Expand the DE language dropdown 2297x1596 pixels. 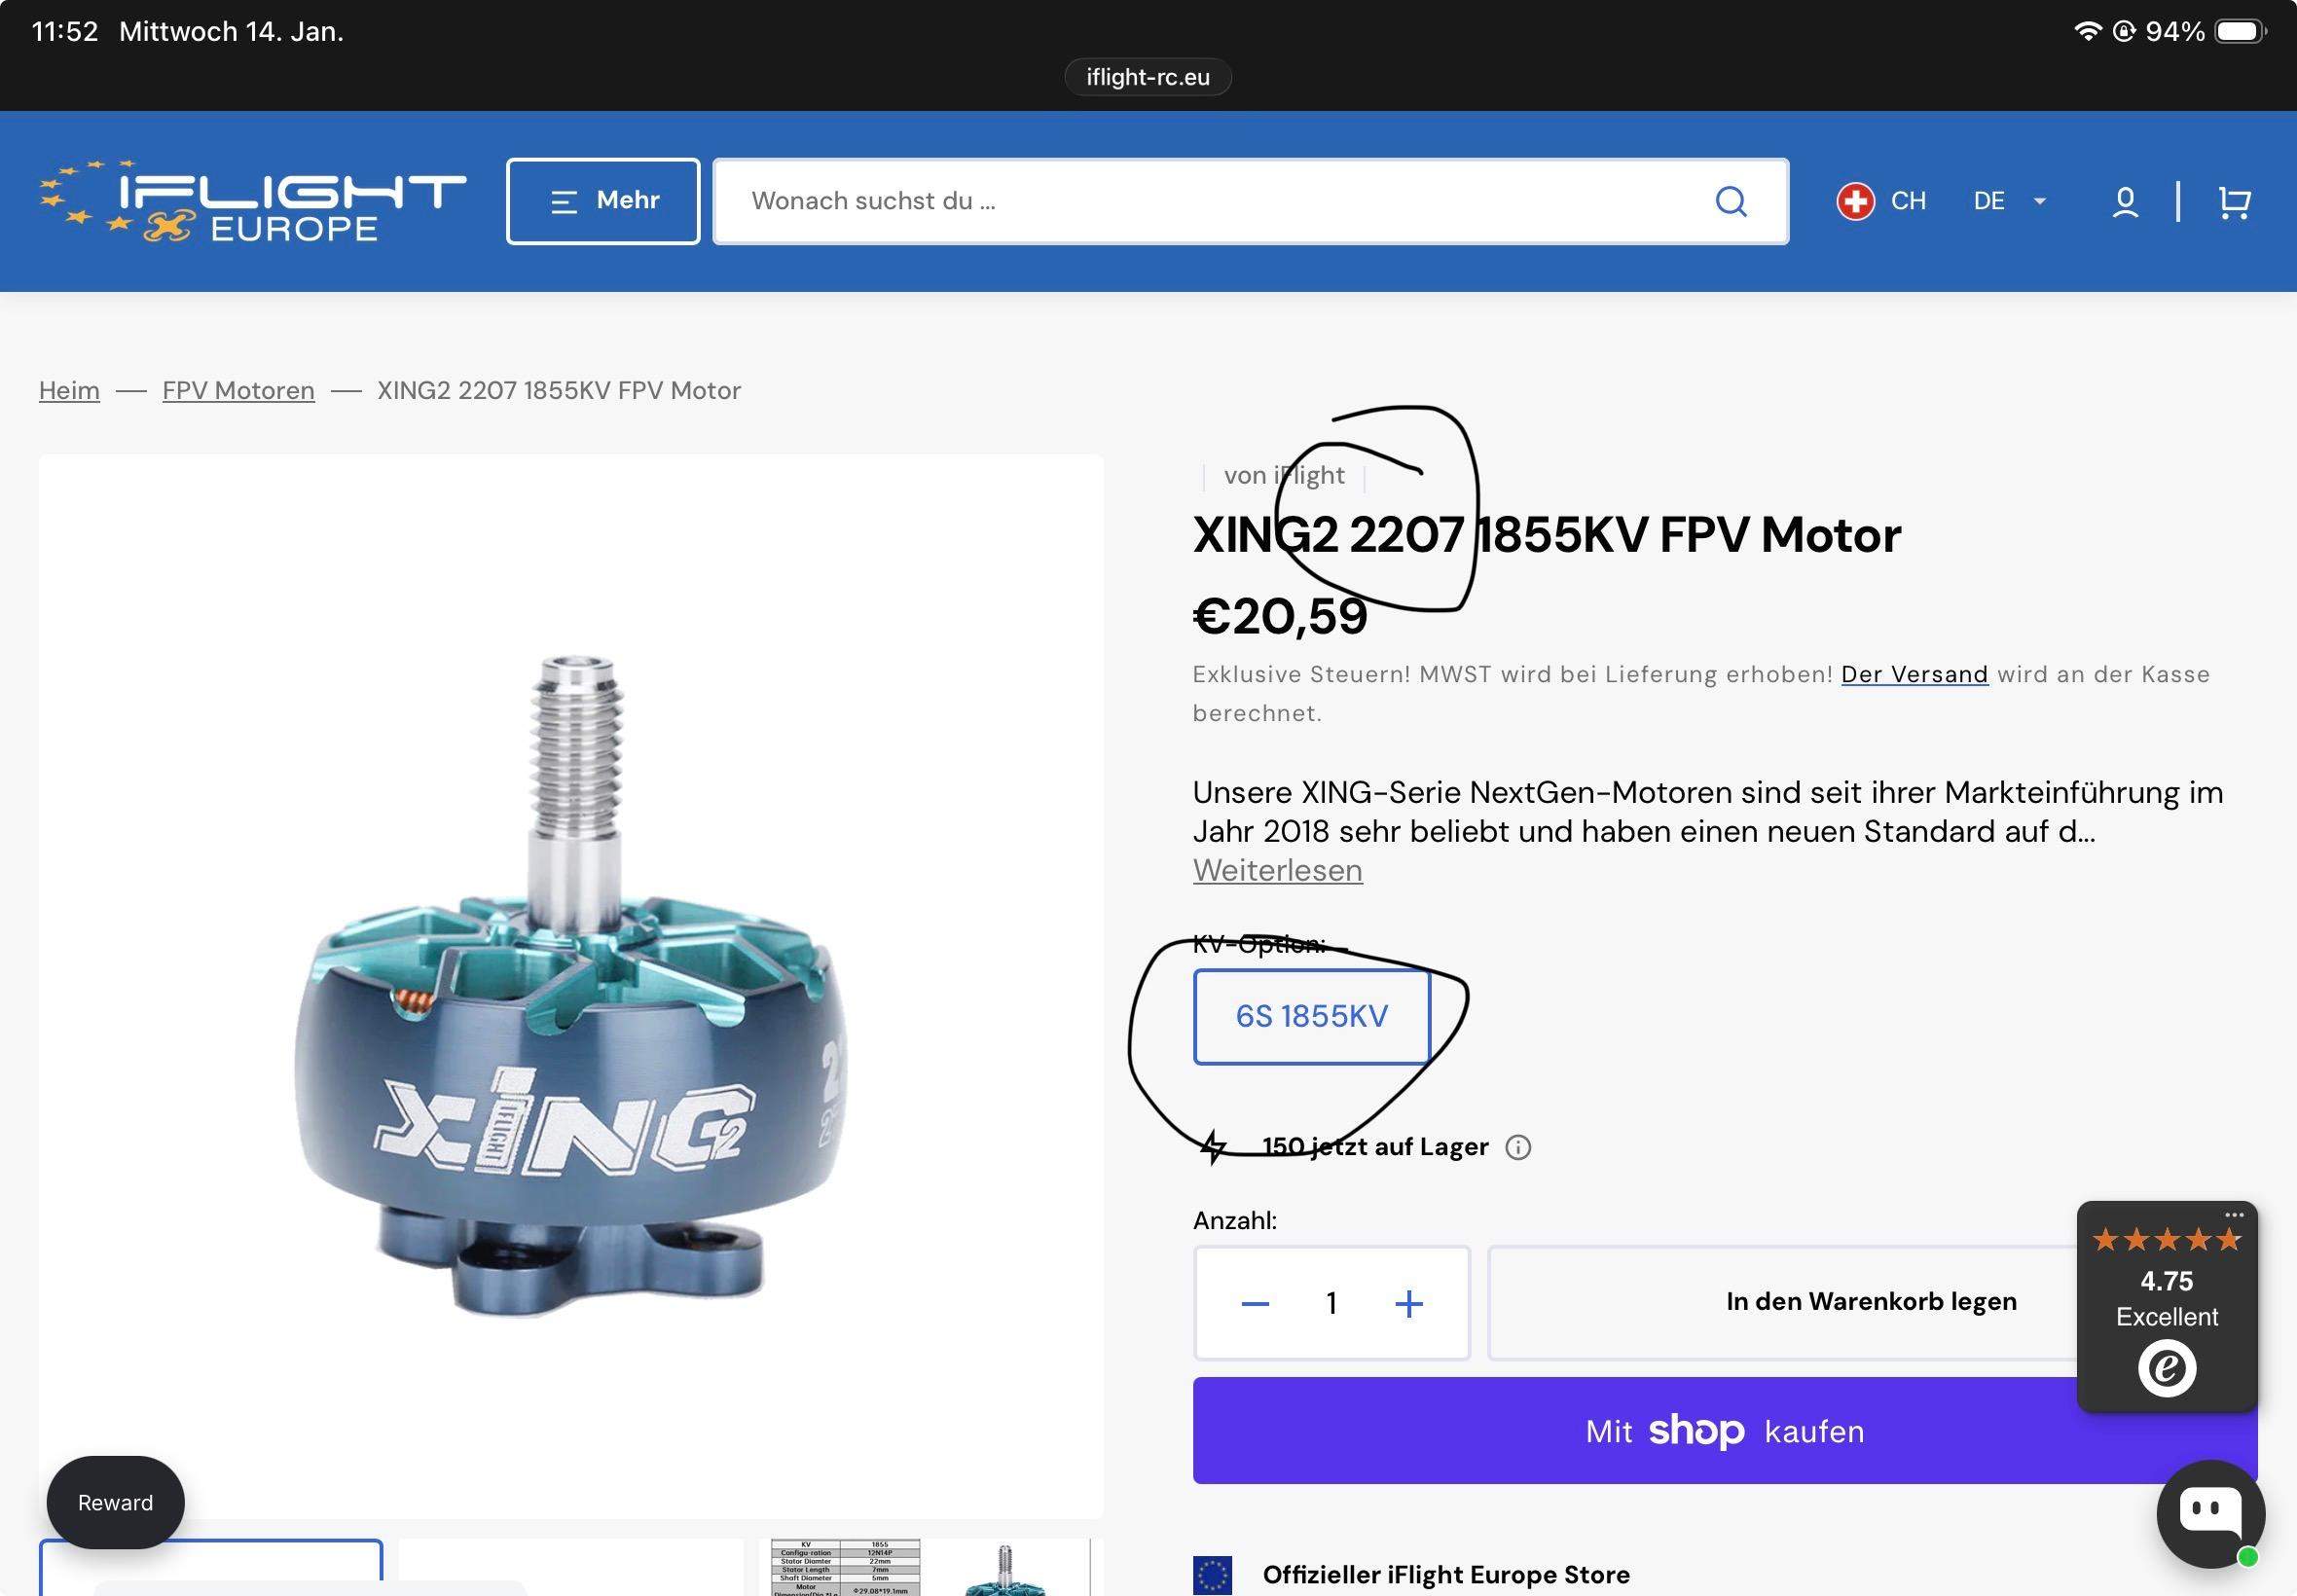2009,201
